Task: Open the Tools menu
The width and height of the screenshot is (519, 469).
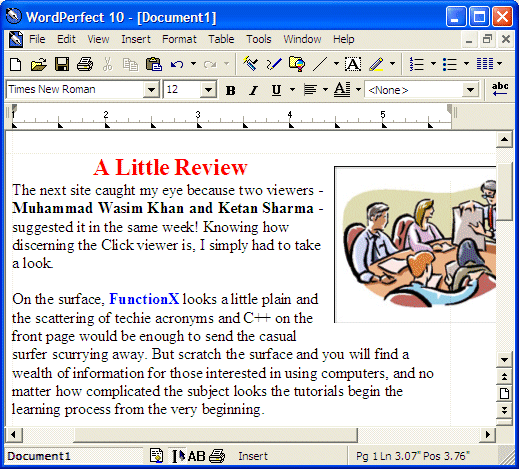Action: 259,39
